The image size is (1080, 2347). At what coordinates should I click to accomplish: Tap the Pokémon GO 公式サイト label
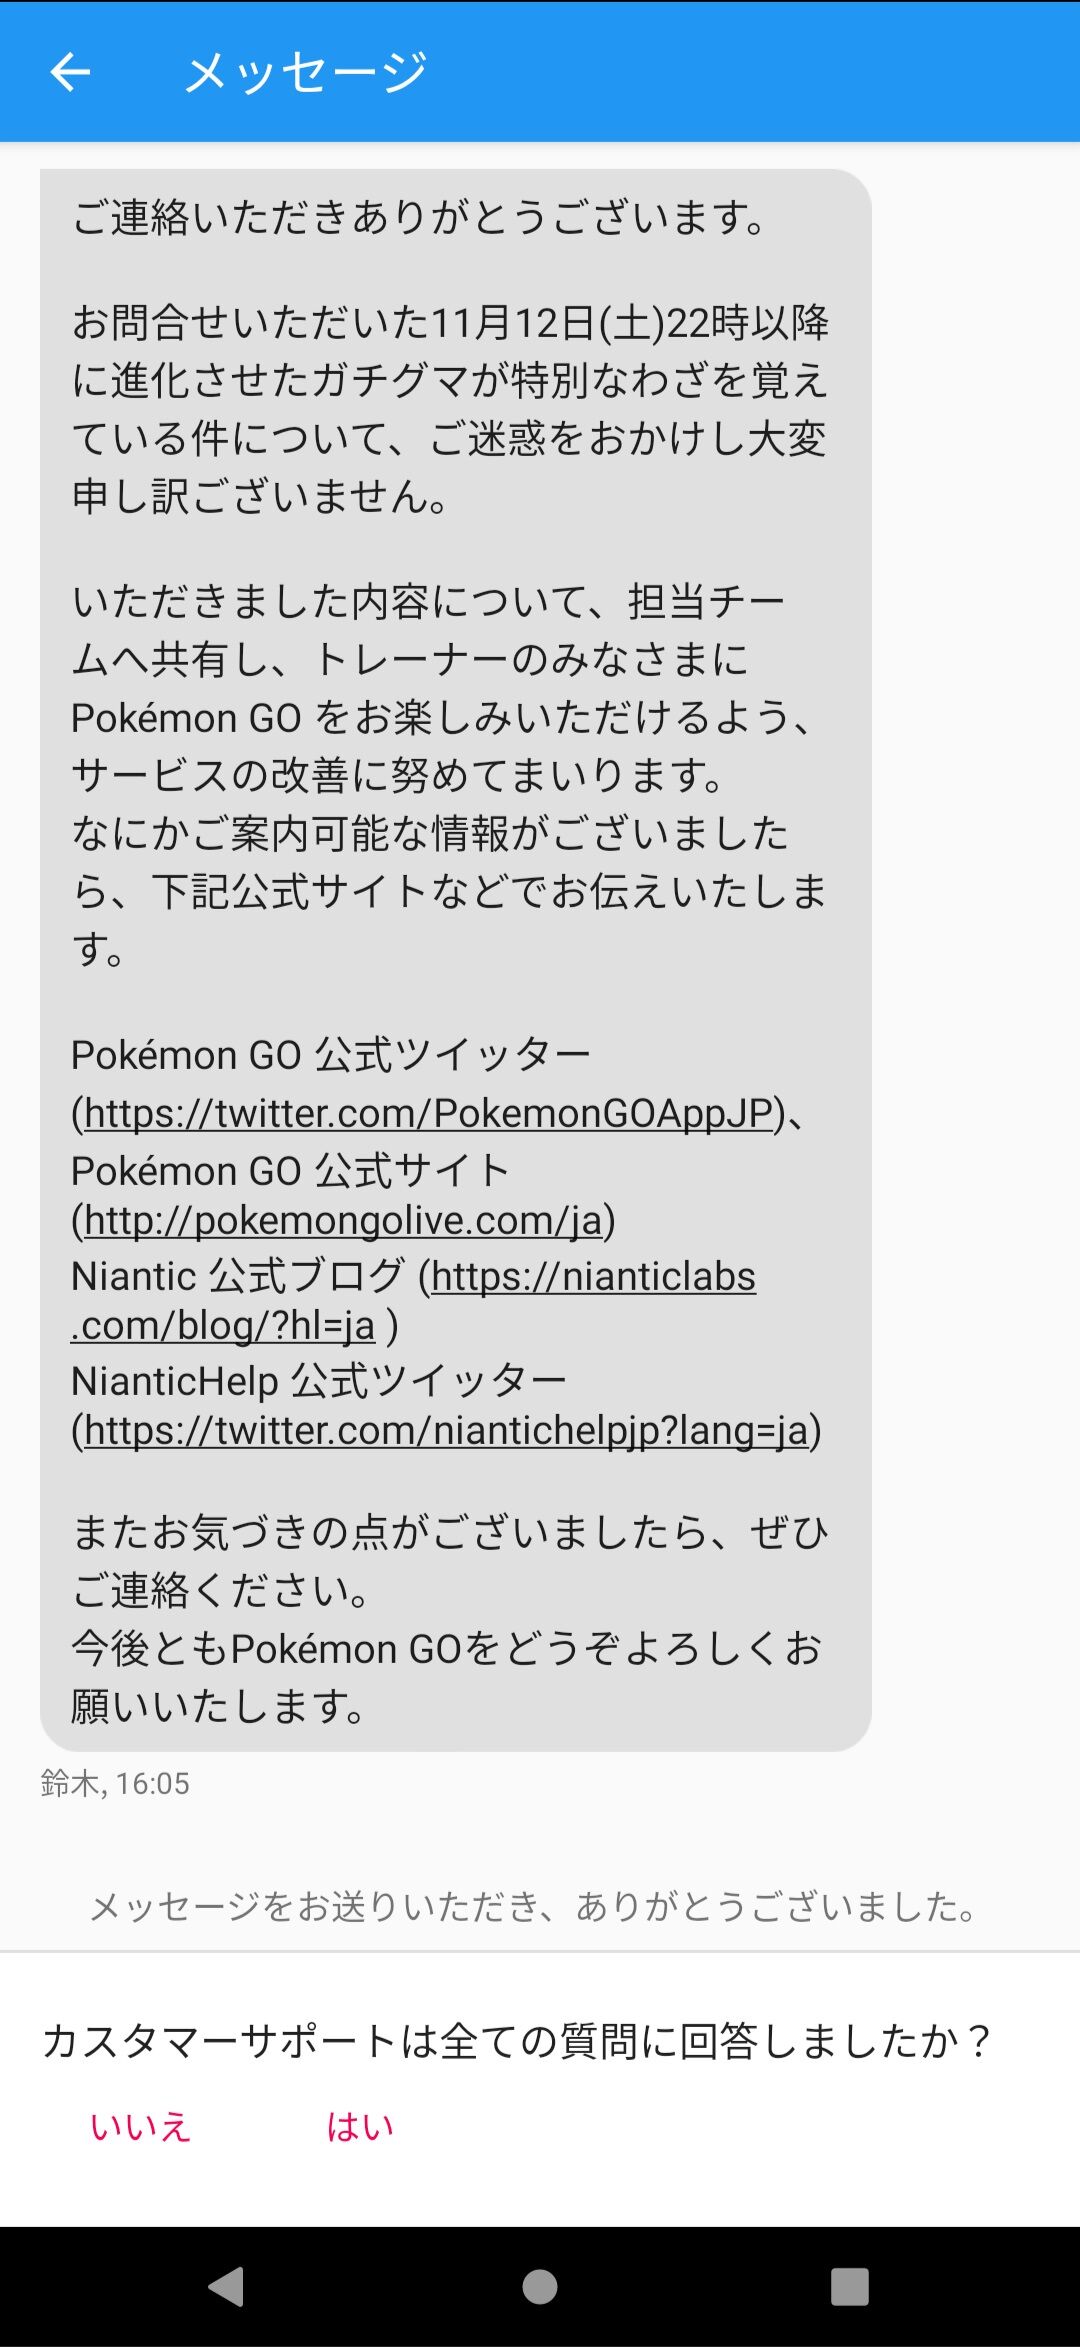tap(291, 1170)
